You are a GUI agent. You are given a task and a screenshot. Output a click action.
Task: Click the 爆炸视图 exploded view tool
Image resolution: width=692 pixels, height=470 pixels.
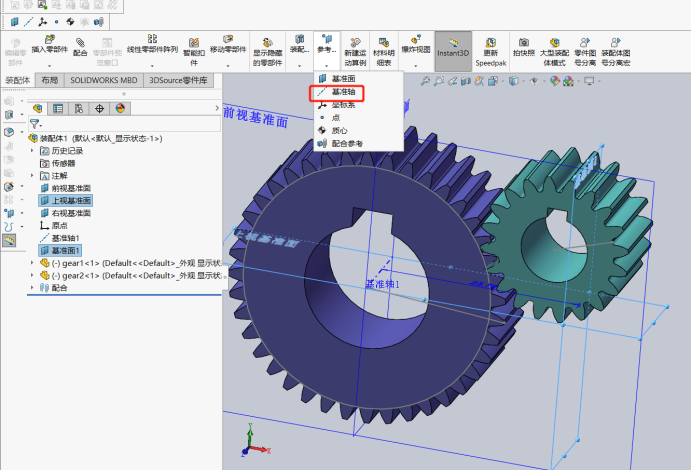416,44
